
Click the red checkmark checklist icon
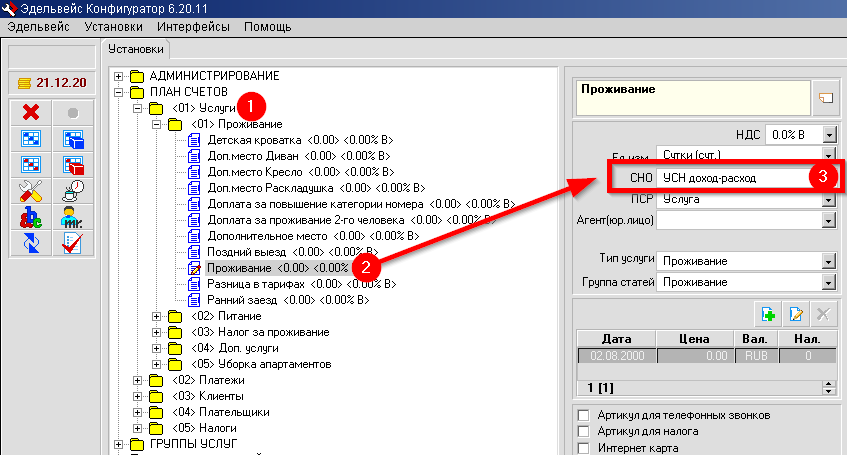(72, 242)
